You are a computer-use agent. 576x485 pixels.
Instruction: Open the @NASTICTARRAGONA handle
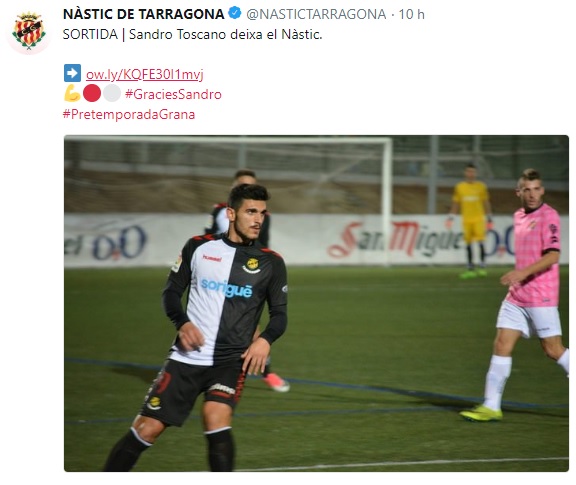click(x=316, y=14)
